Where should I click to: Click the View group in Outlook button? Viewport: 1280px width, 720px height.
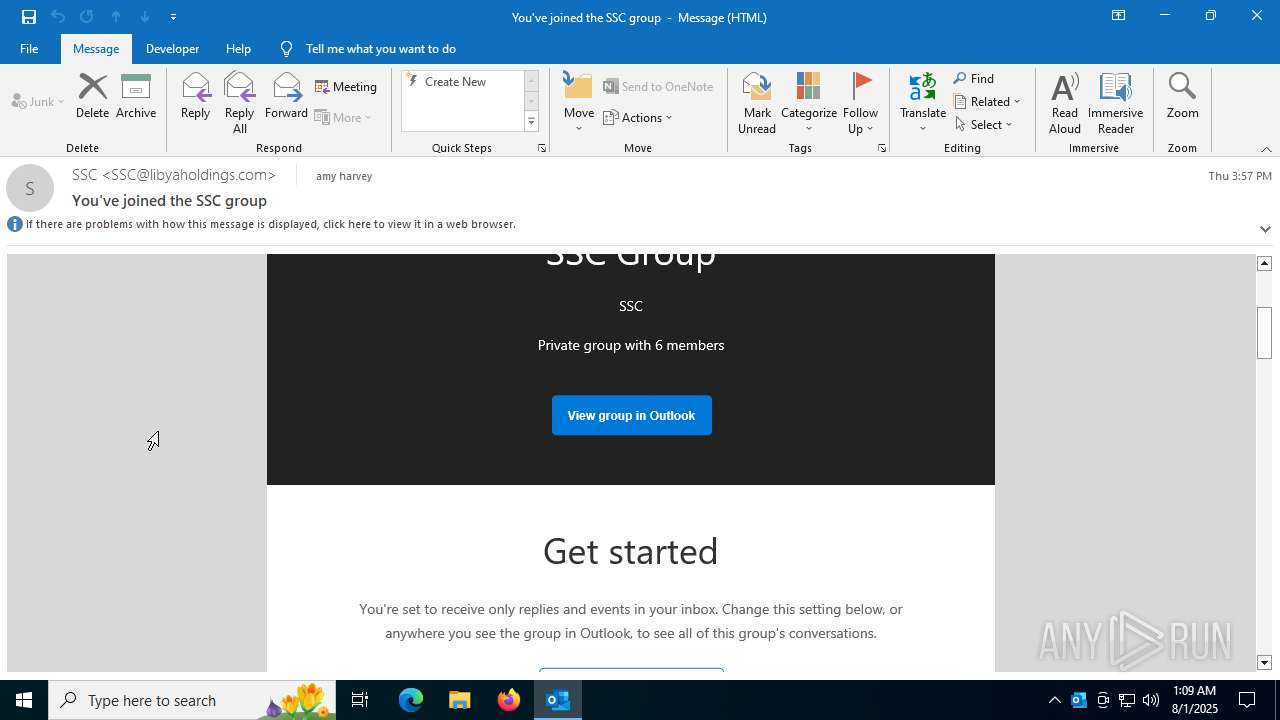tap(631, 415)
